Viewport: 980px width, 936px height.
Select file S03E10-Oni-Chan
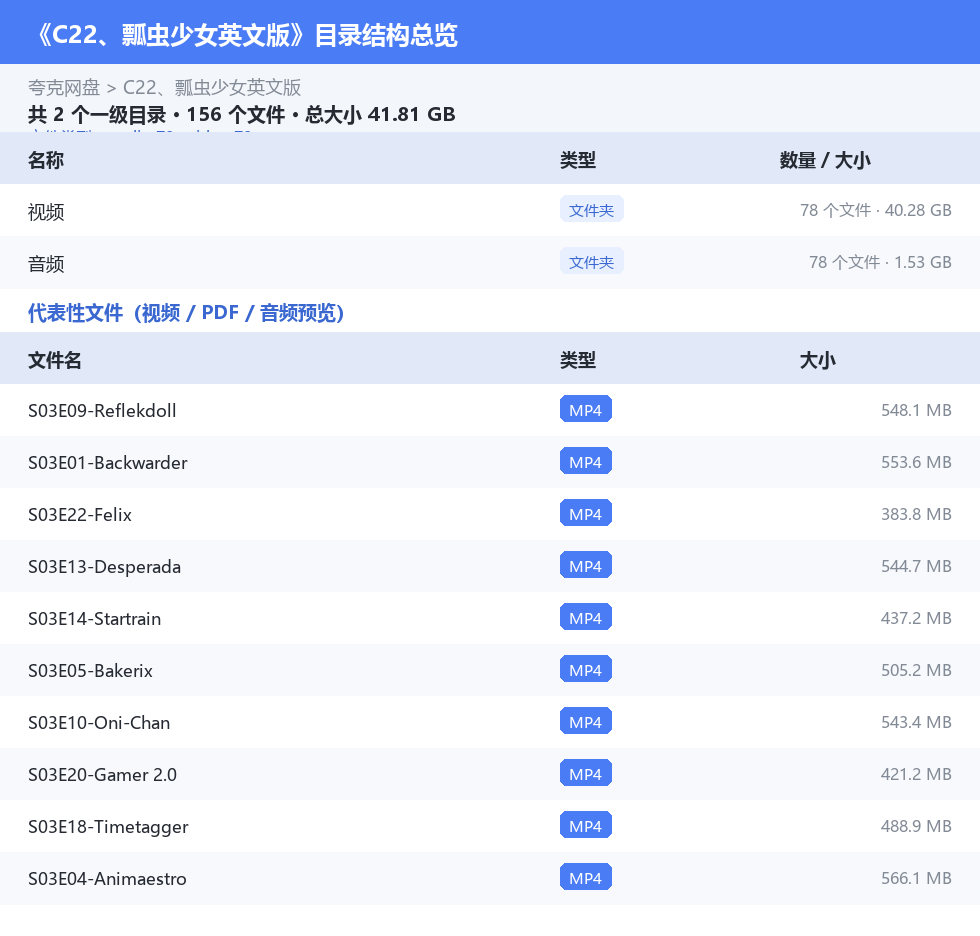pyautogui.click(x=99, y=722)
